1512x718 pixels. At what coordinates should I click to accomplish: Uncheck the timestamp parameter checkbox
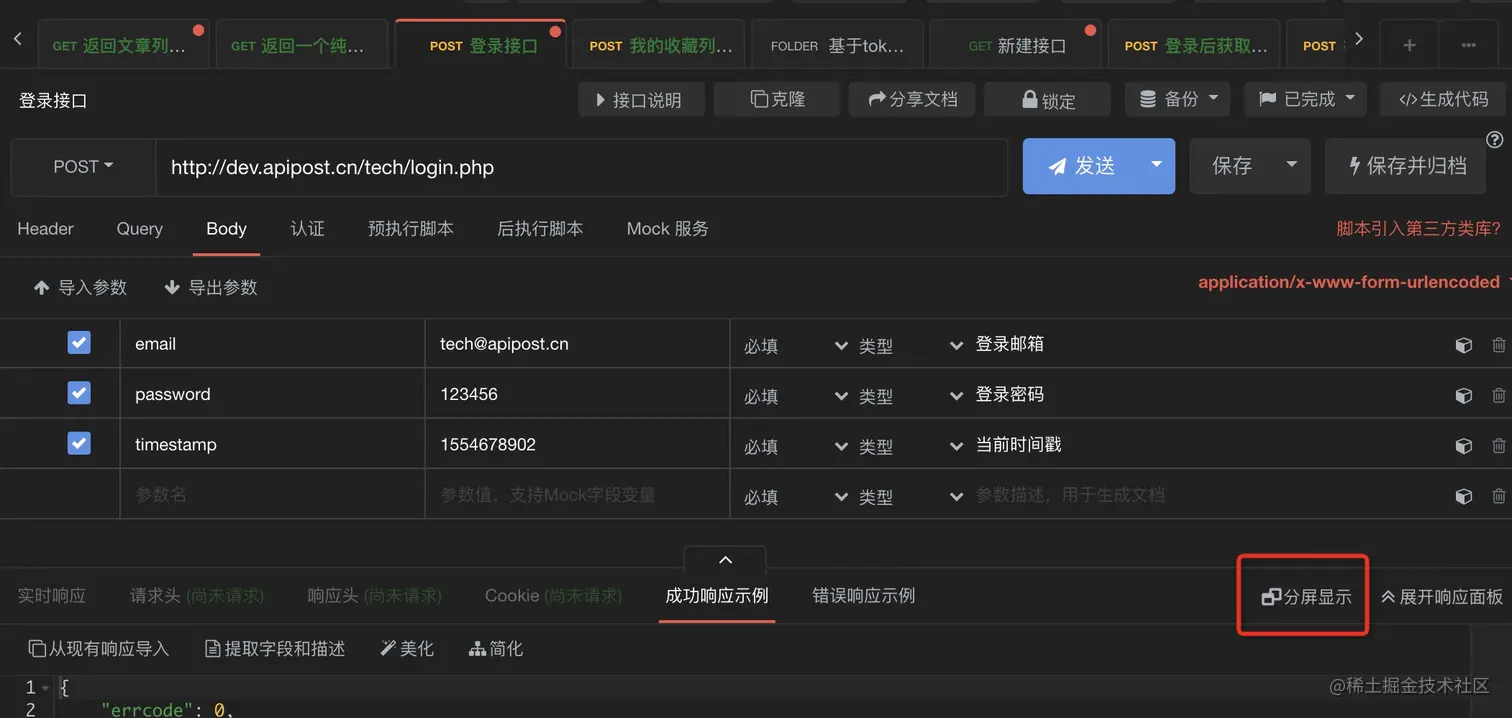[79, 443]
